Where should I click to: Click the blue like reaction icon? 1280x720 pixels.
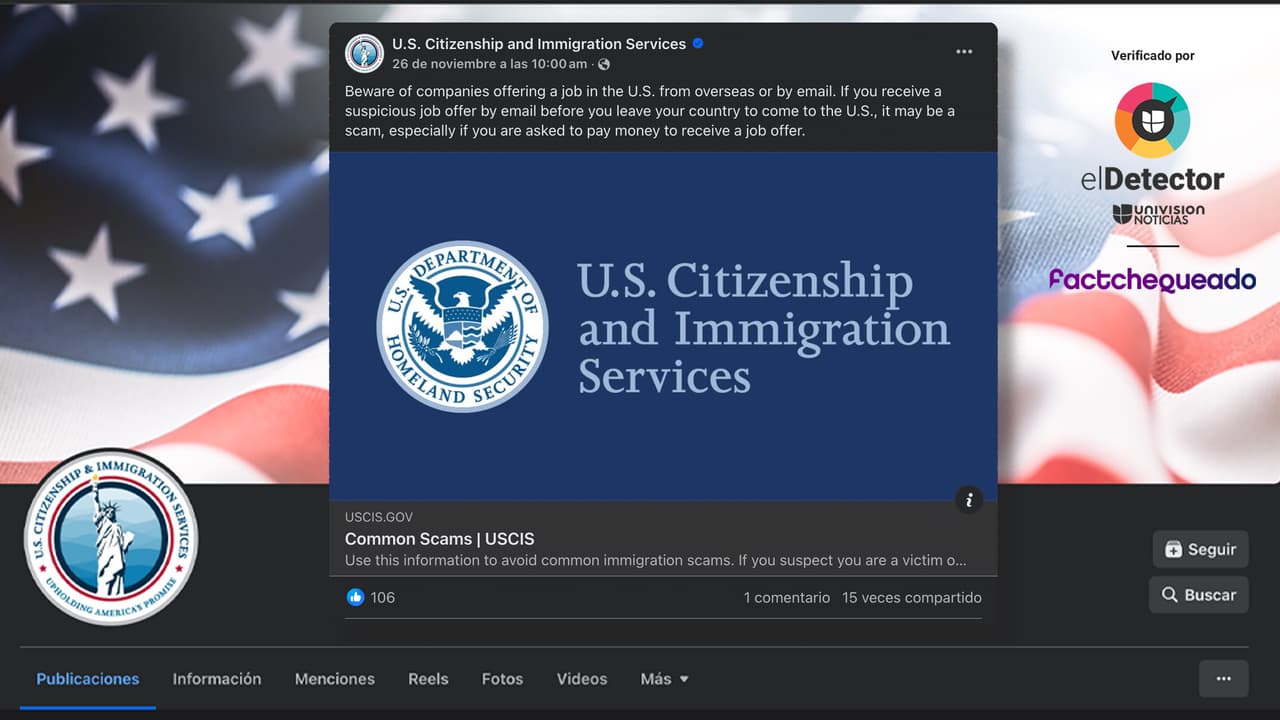(x=355, y=597)
